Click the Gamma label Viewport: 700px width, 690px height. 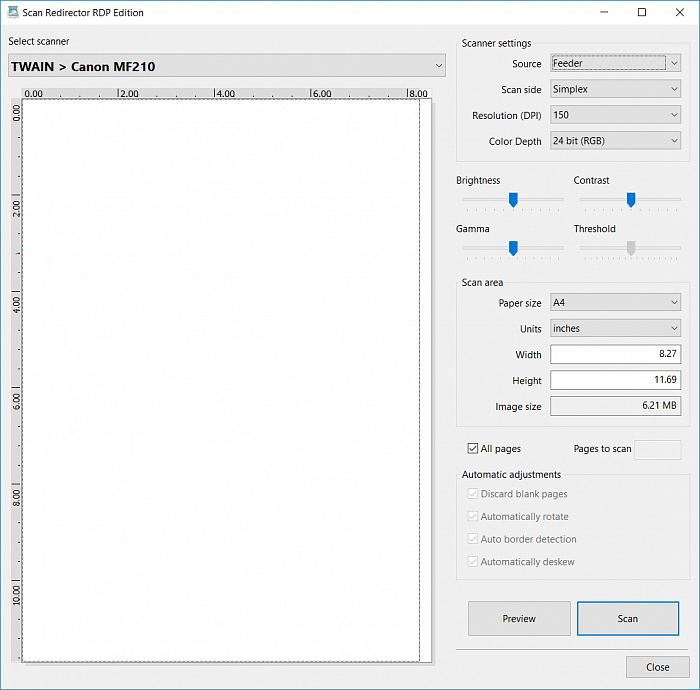[472, 229]
